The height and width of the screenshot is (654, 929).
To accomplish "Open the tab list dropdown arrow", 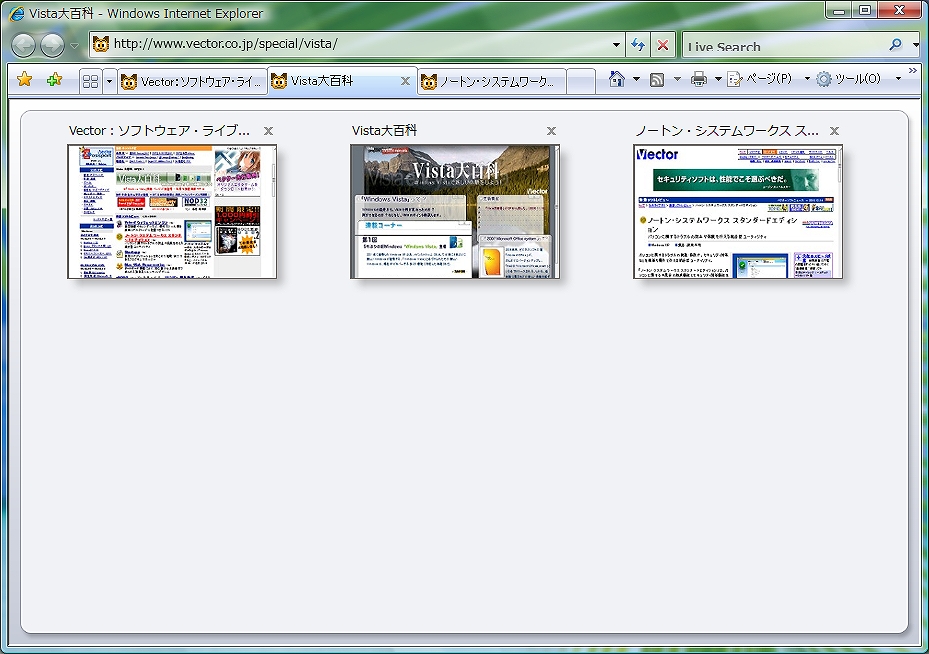I will (x=109, y=81).
